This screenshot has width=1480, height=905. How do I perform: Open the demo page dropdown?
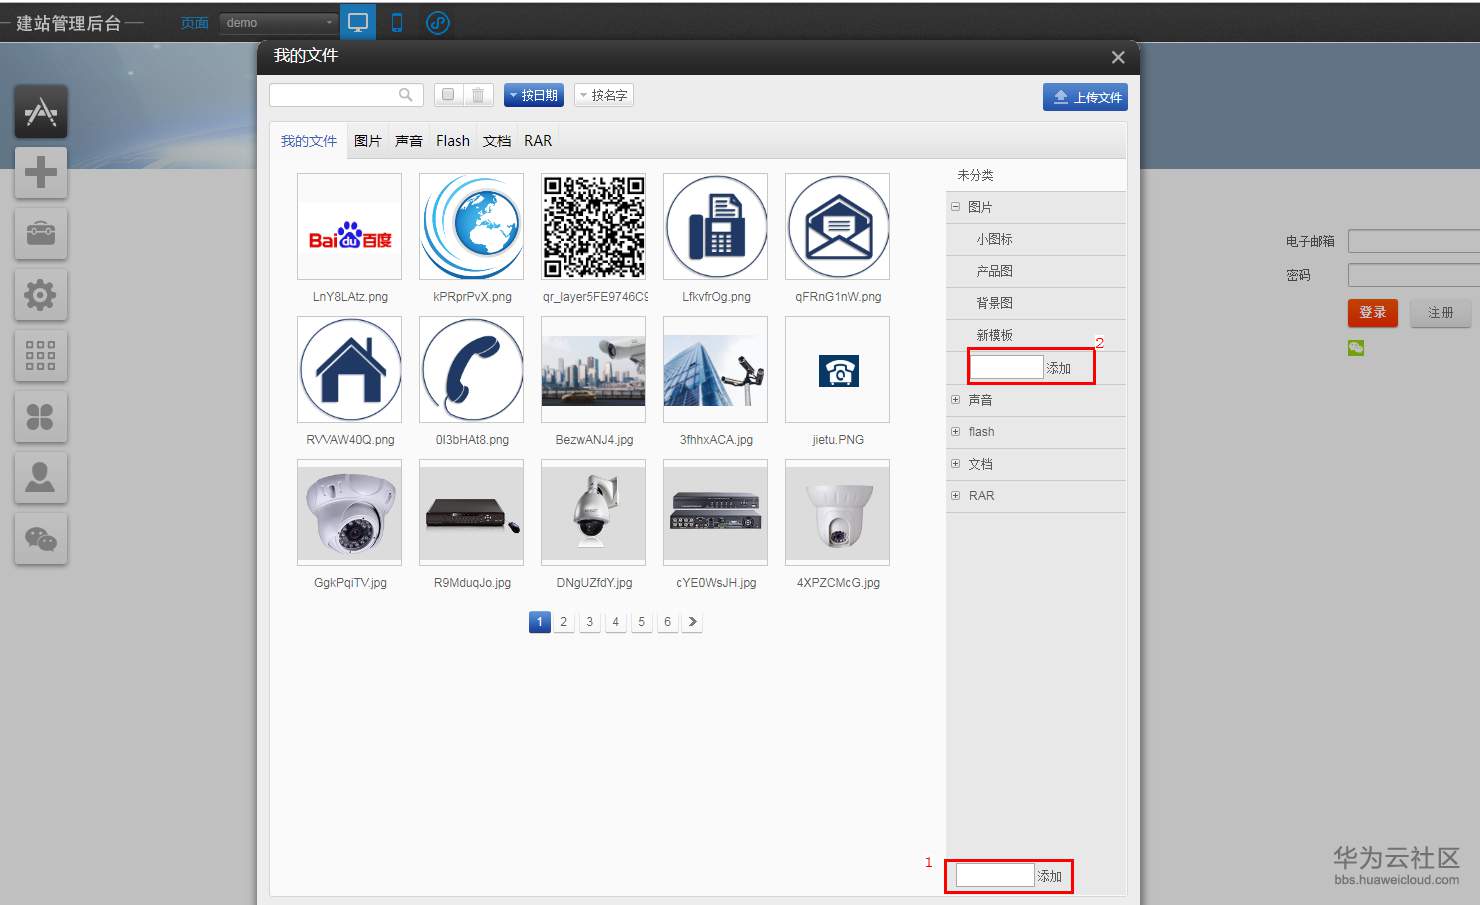point(279,22)
